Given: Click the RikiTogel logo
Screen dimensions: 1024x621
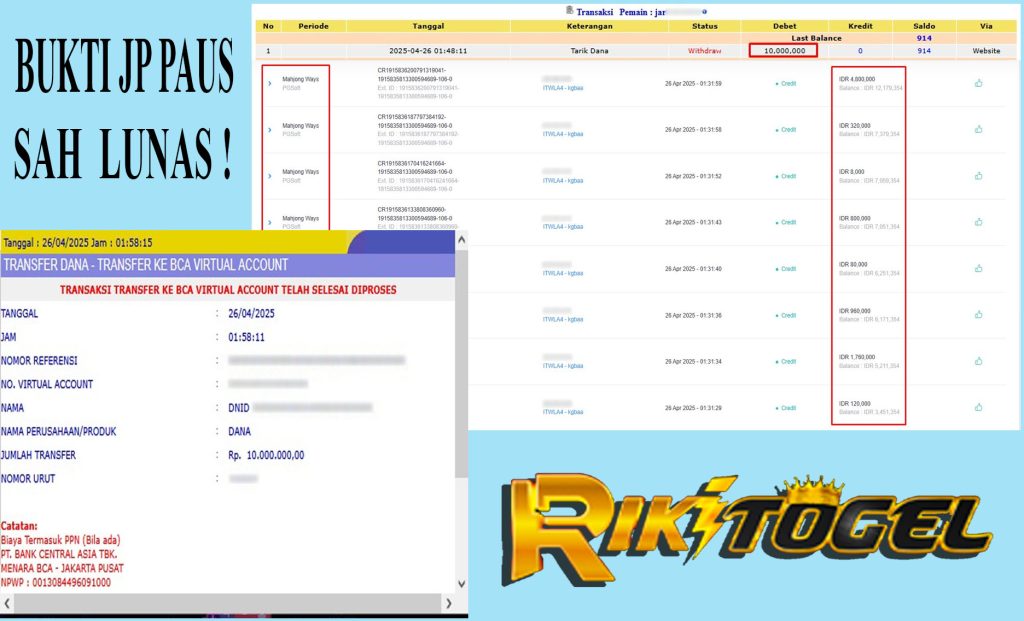Looking at the screenshot, I should (x=746, y=529).
